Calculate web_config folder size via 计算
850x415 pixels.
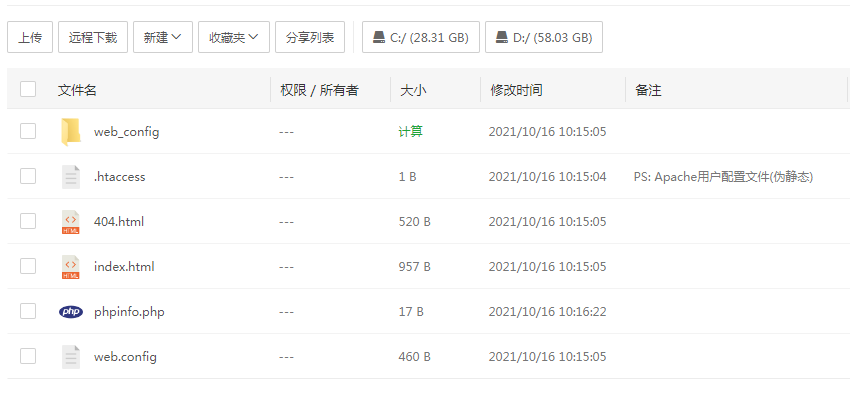[x=410, y=132]
